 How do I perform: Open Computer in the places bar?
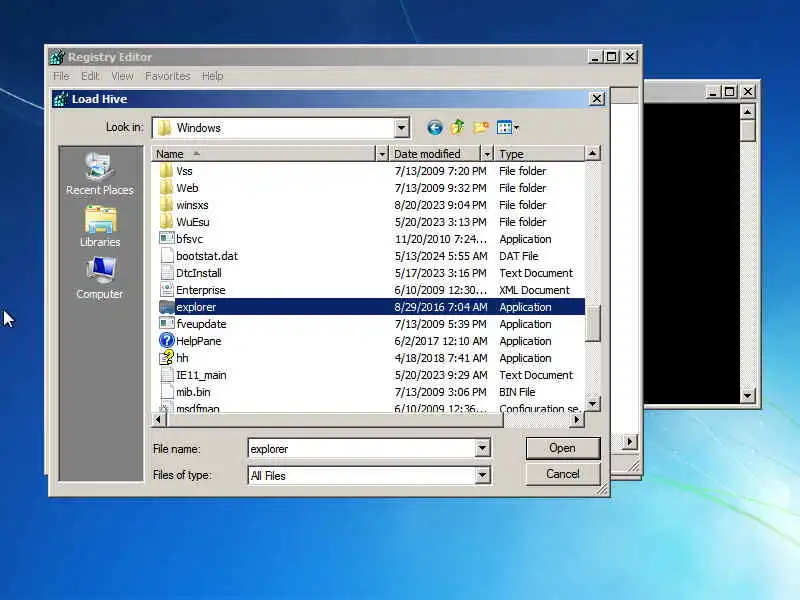tap(99, 279)
